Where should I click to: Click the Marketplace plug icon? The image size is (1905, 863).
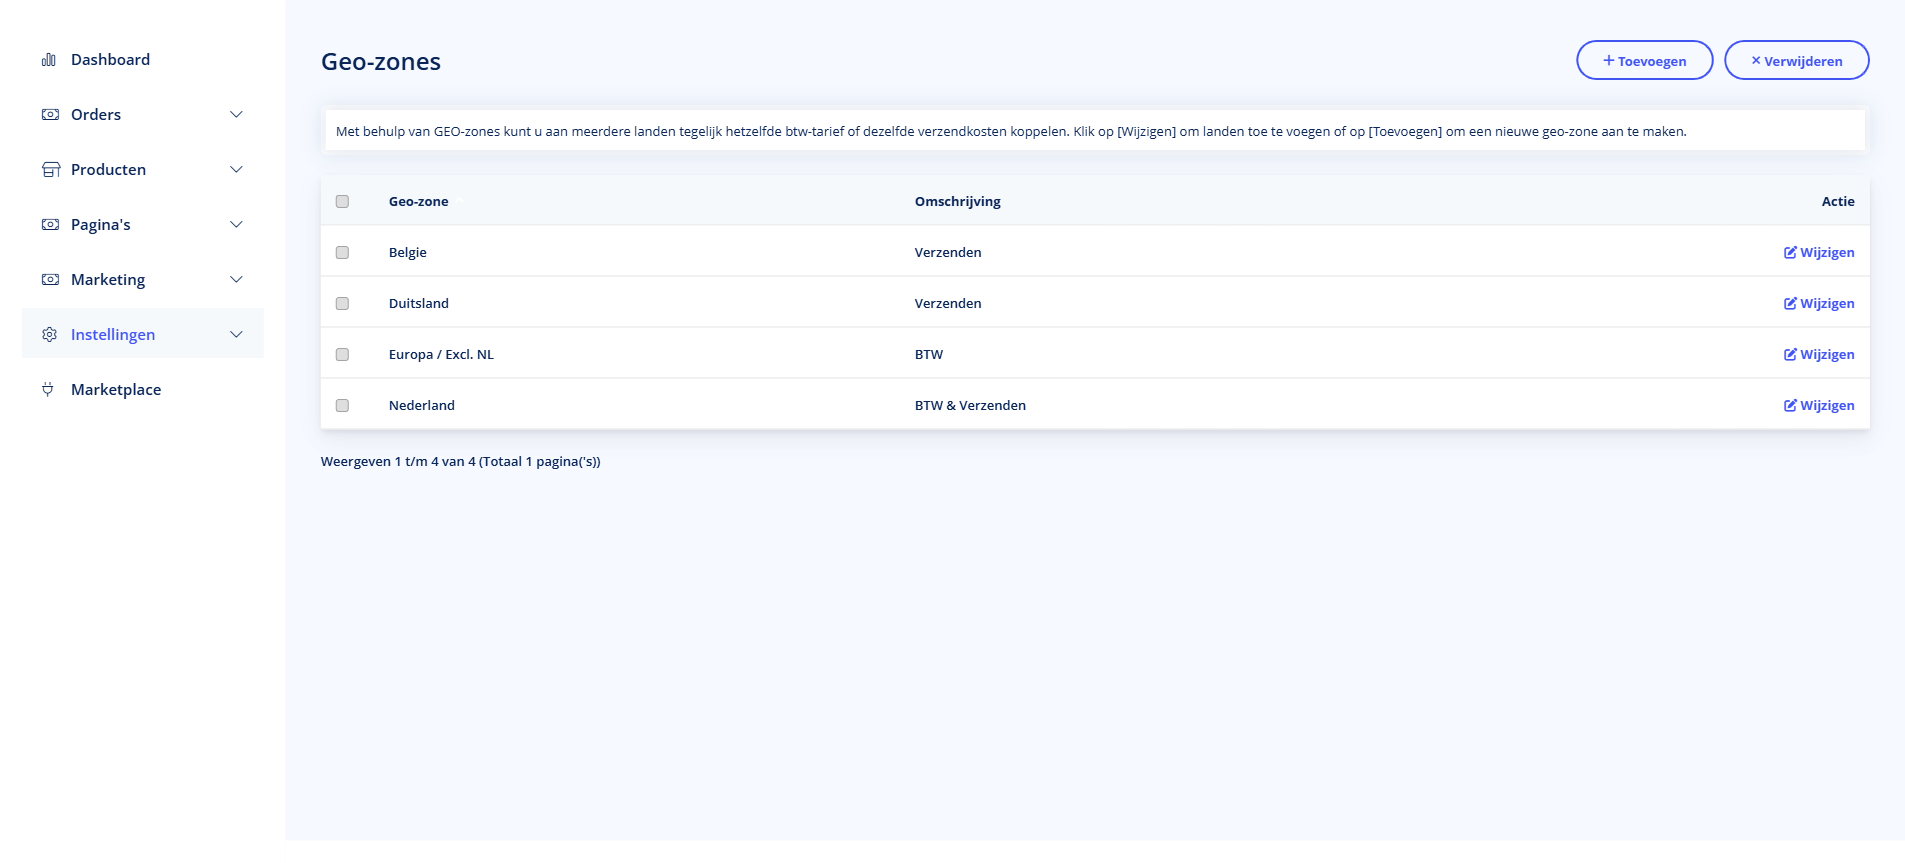pos(48,390)
